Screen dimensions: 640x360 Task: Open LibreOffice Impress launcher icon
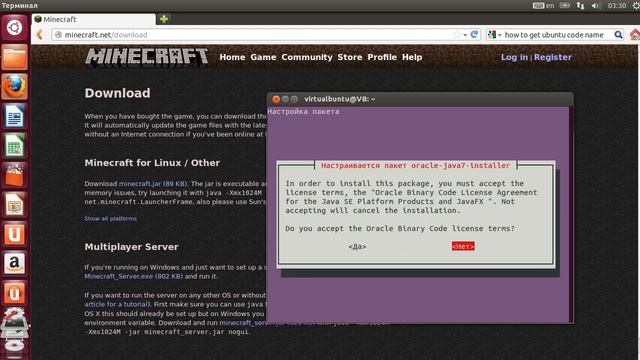14,204
